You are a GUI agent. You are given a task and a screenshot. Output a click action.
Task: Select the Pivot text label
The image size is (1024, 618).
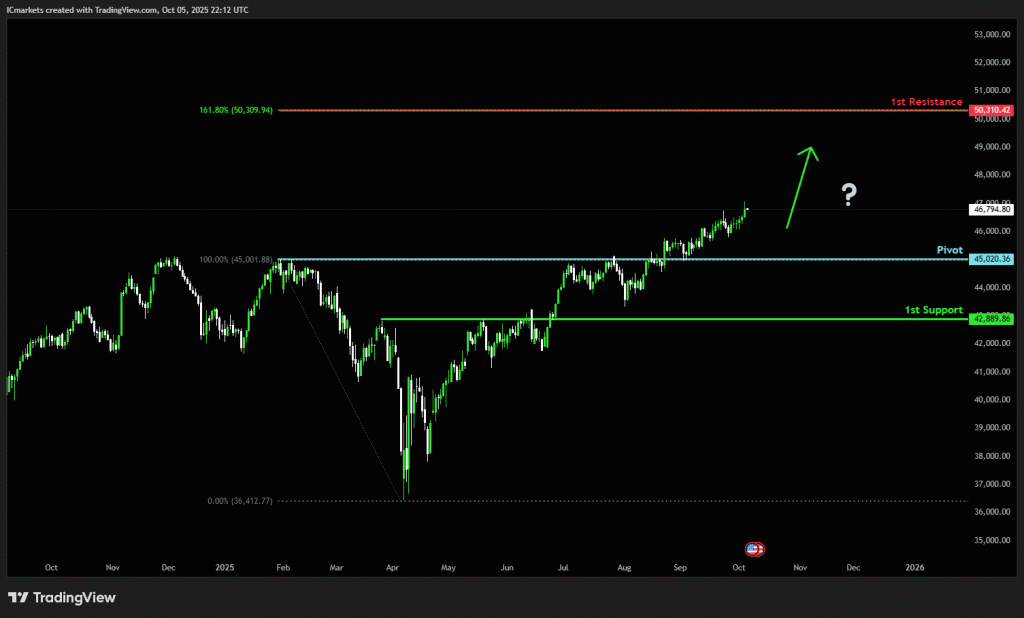949,251
